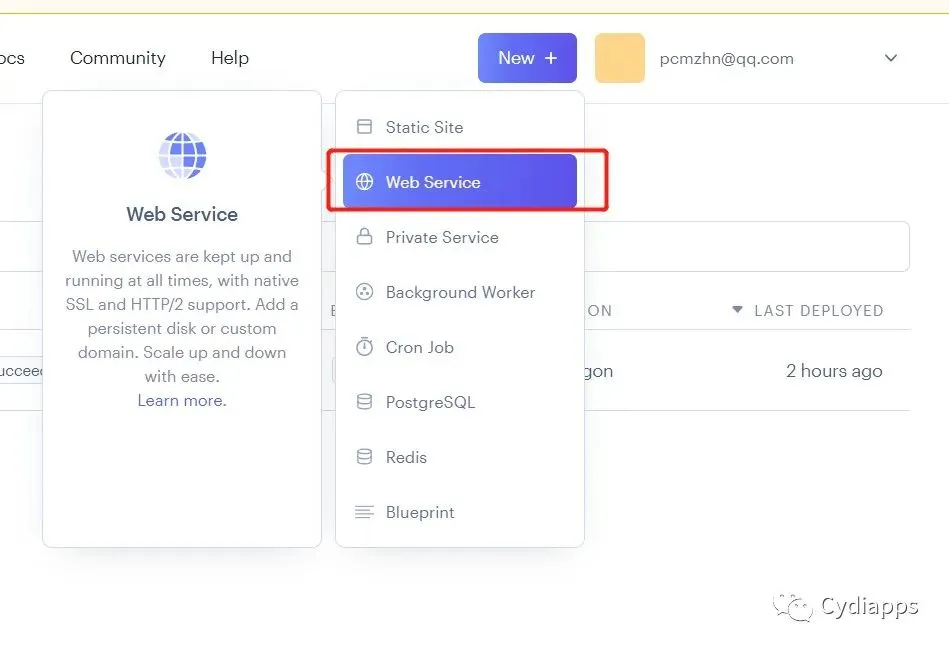Click the Blueprint lines icon
Screen dimensions: 949x649
click(x=364, y=512)
